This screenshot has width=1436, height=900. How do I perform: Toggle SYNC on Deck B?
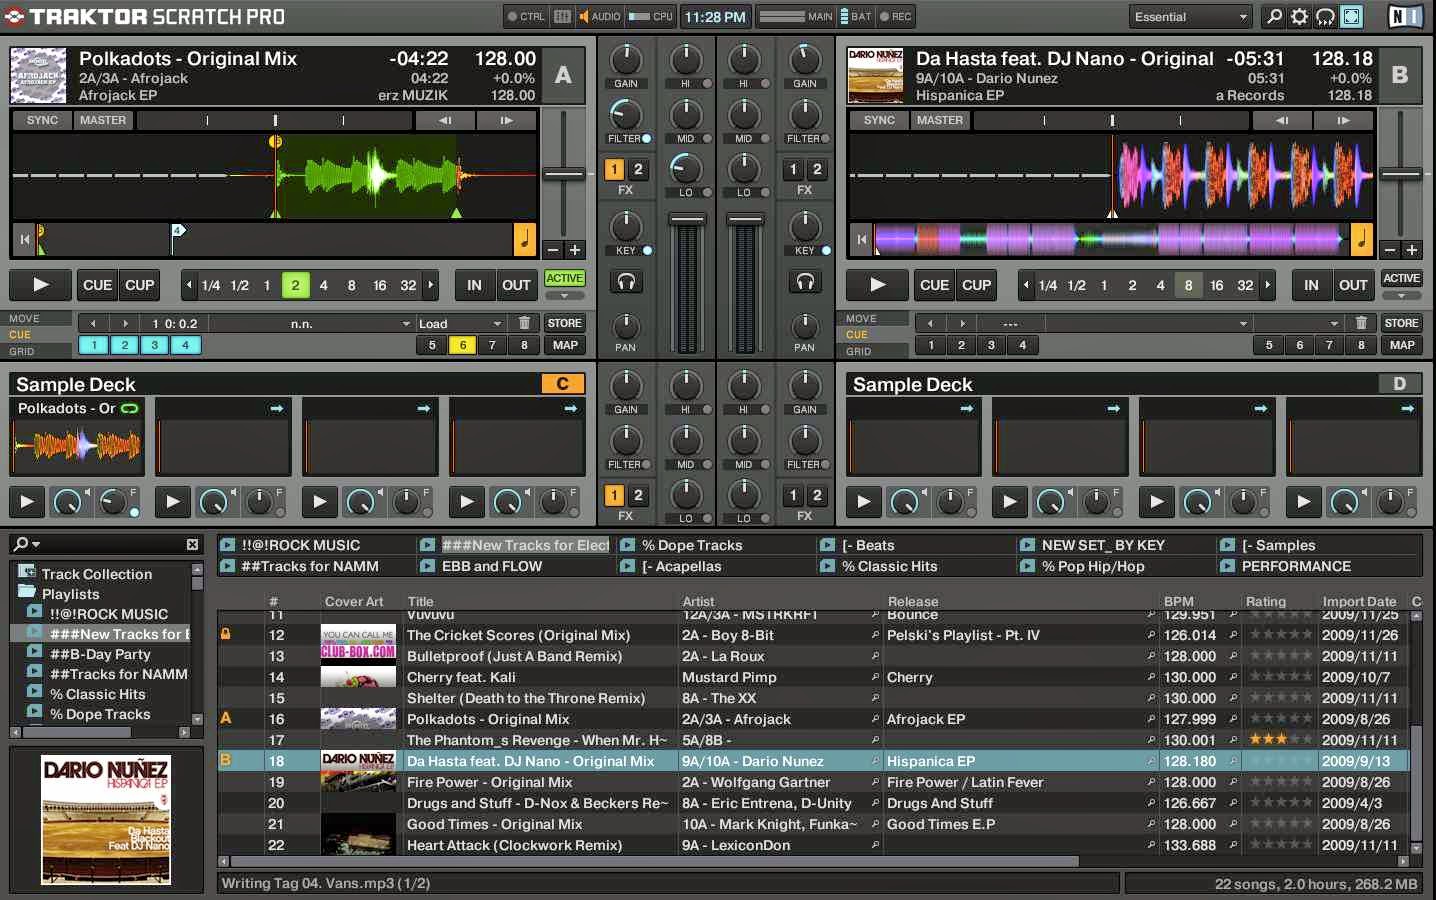pos(879,120)
